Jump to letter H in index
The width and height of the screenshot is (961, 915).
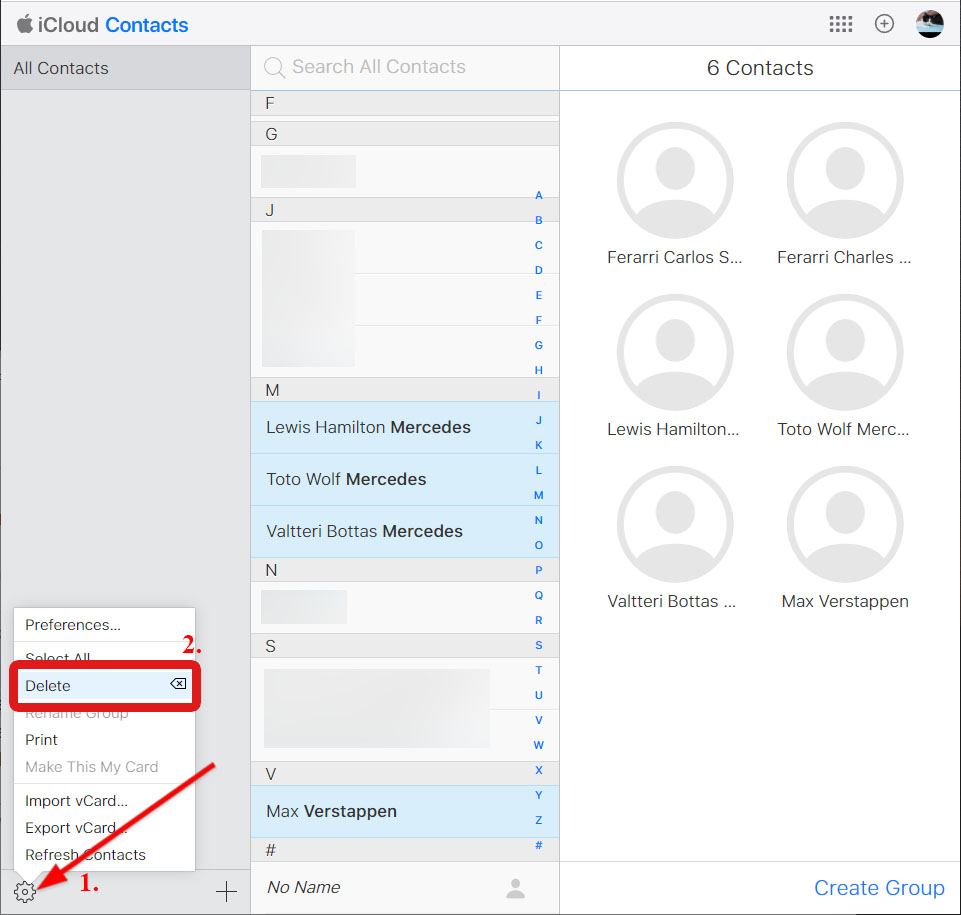pyautogui.click(x=539, y=370)
